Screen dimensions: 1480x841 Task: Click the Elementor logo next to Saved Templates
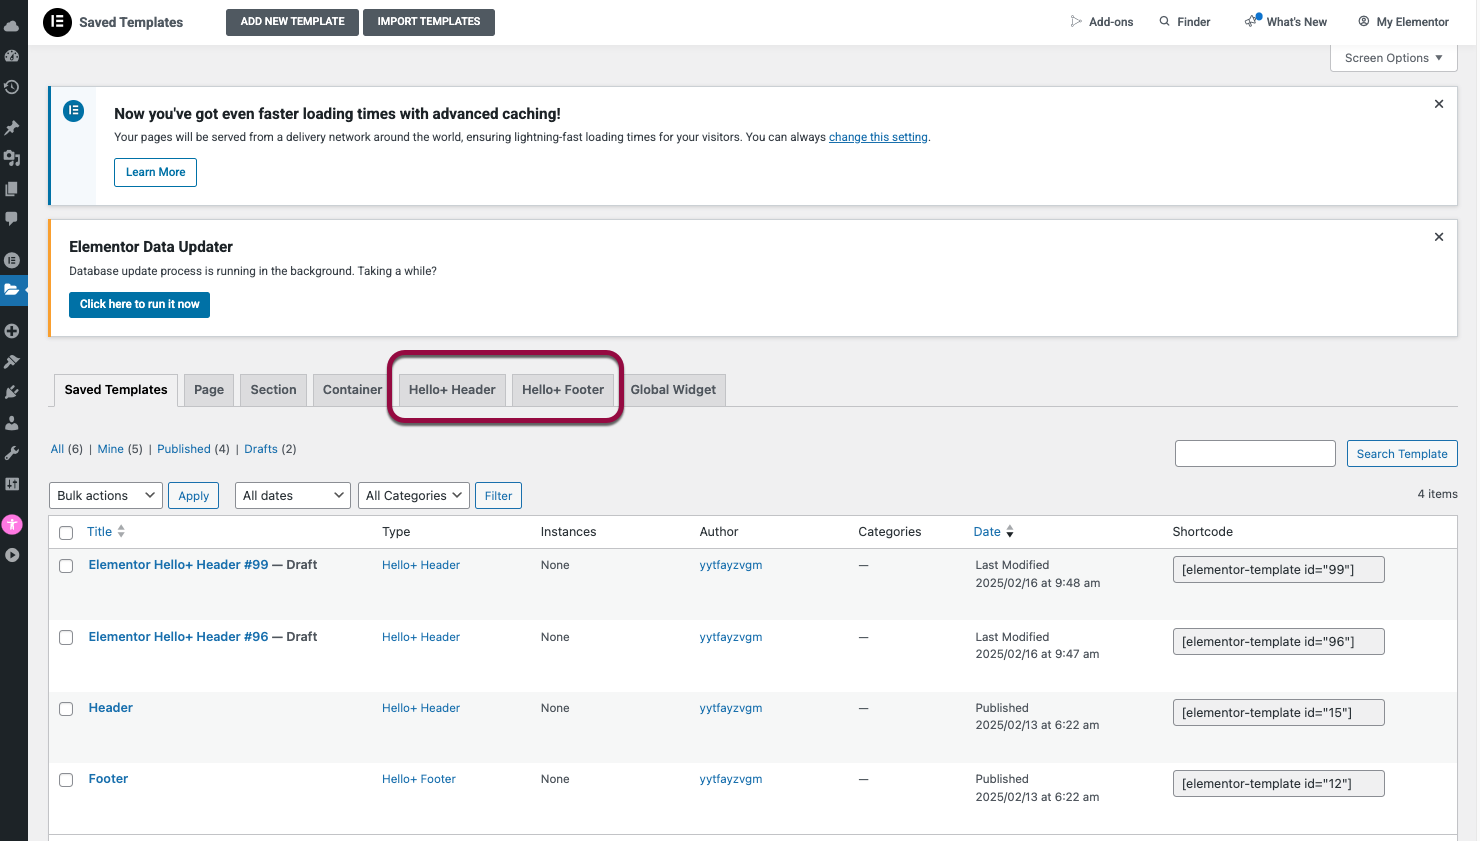coord(57,22)
